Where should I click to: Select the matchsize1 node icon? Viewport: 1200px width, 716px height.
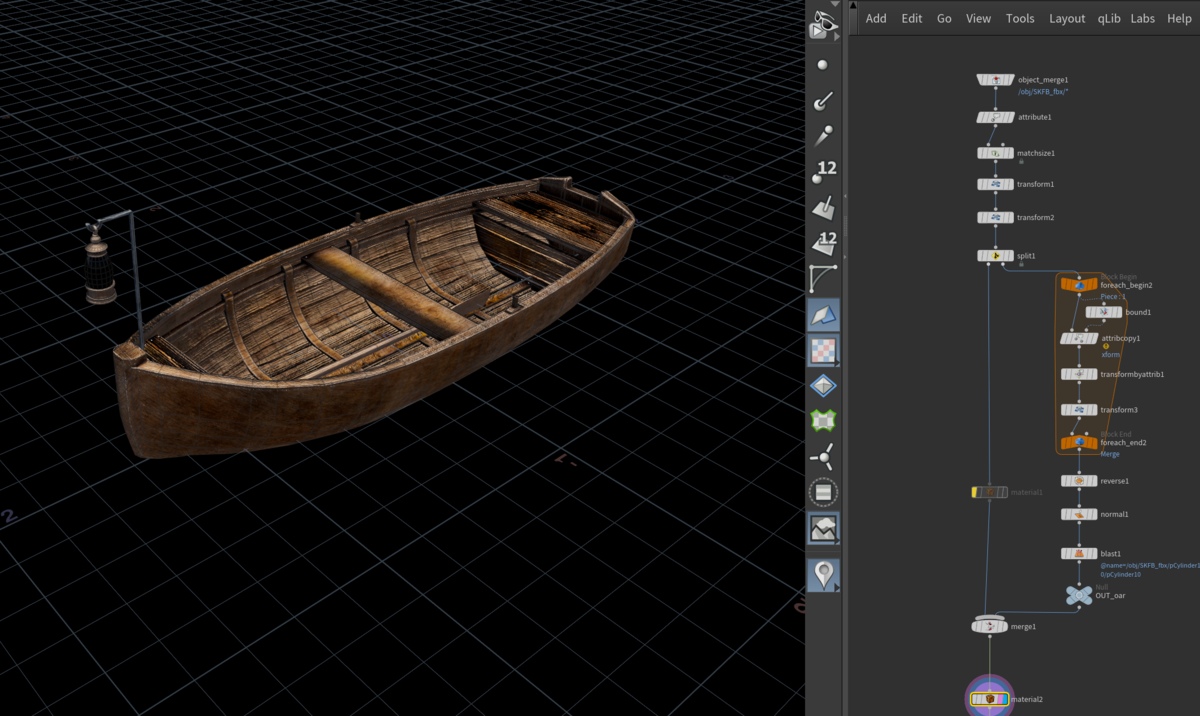995,153
